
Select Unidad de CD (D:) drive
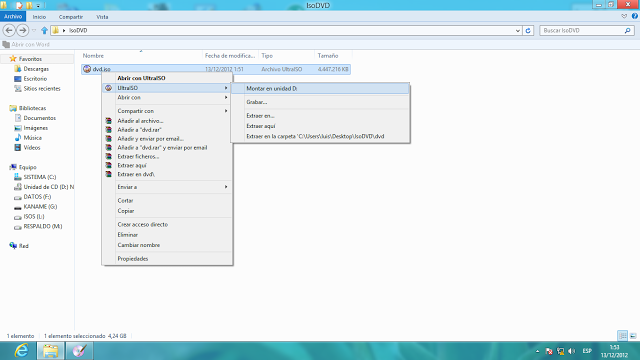pos(49,187)
